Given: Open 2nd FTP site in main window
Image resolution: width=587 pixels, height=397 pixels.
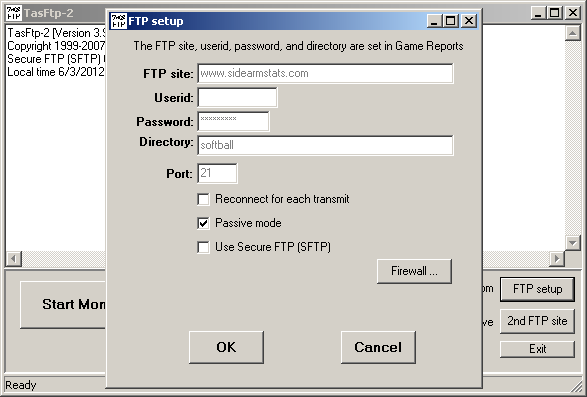Looking at the screenshot, I should [537, 321].
